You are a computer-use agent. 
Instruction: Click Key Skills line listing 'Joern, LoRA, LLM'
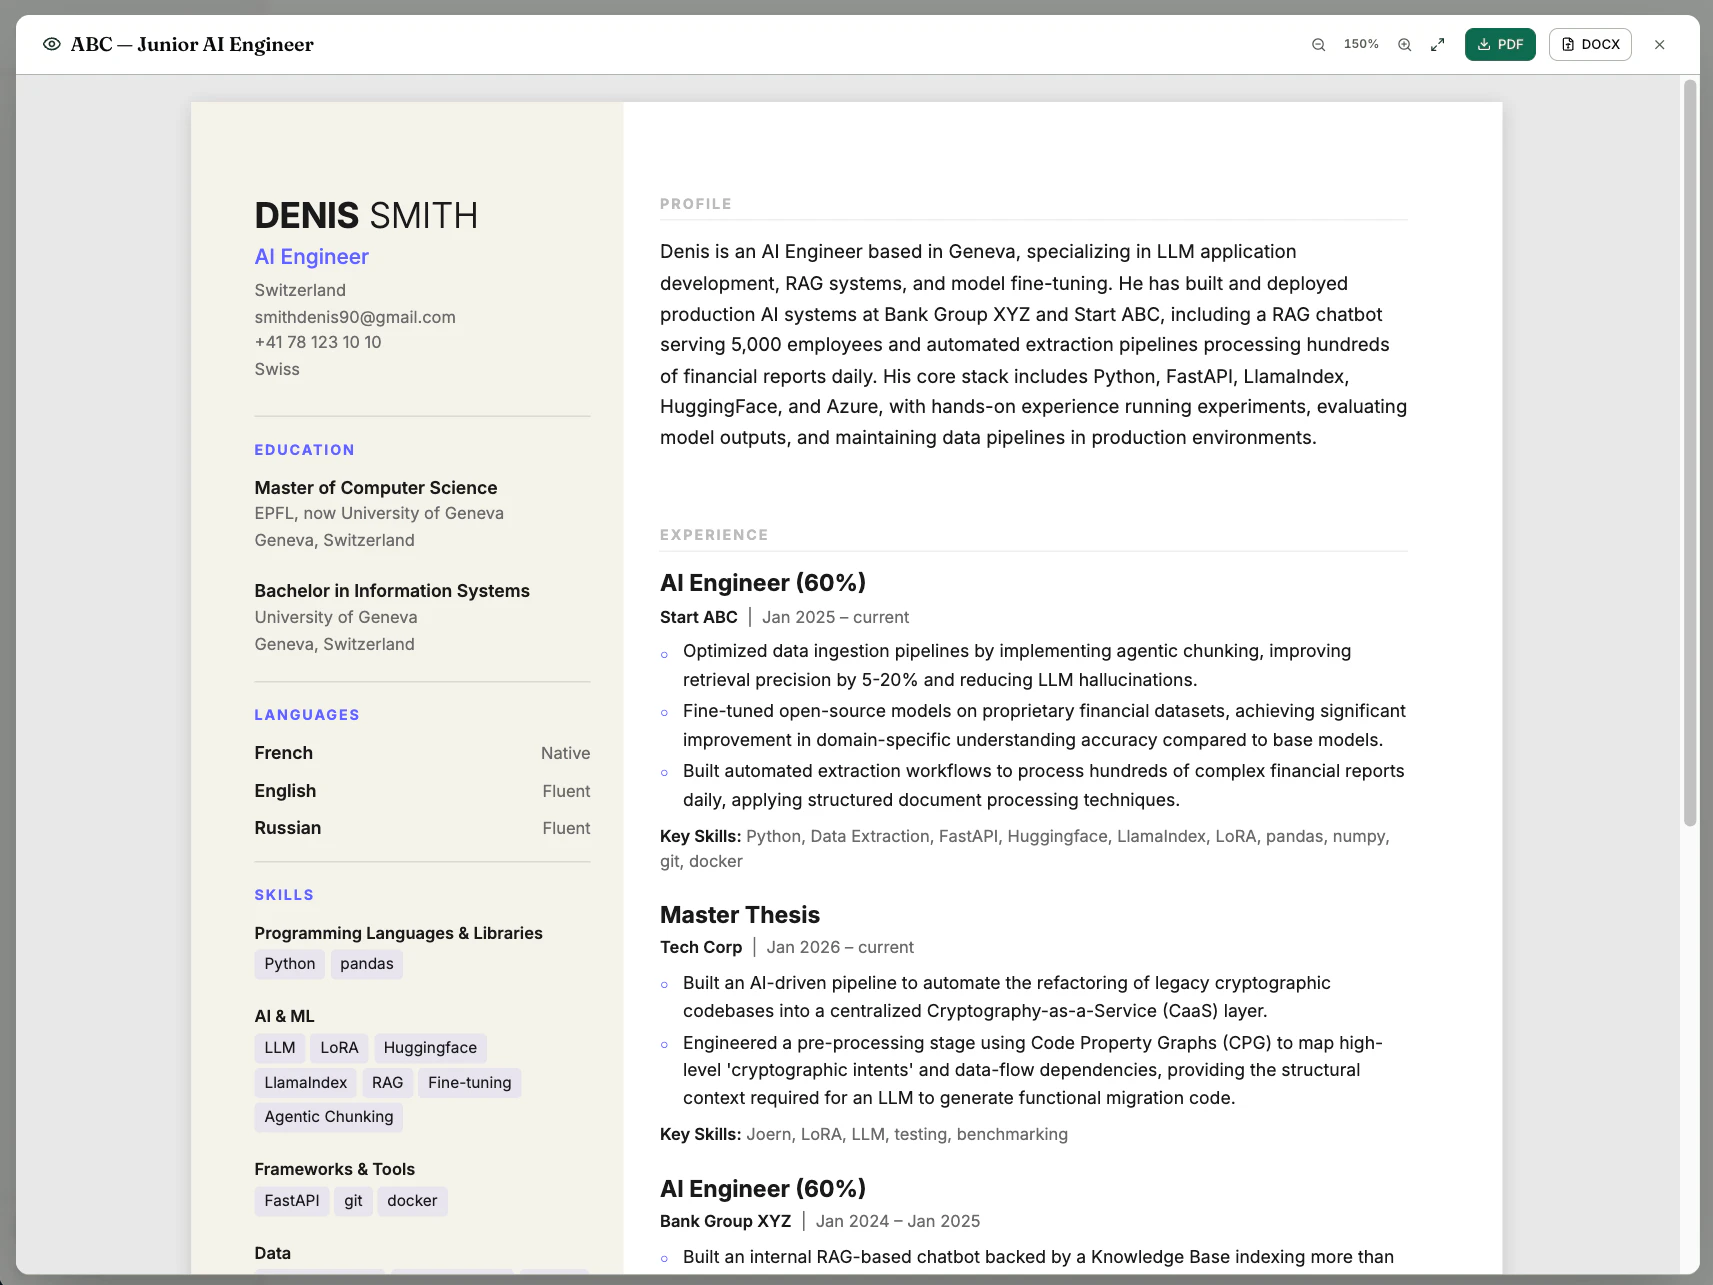point(864,1134)
